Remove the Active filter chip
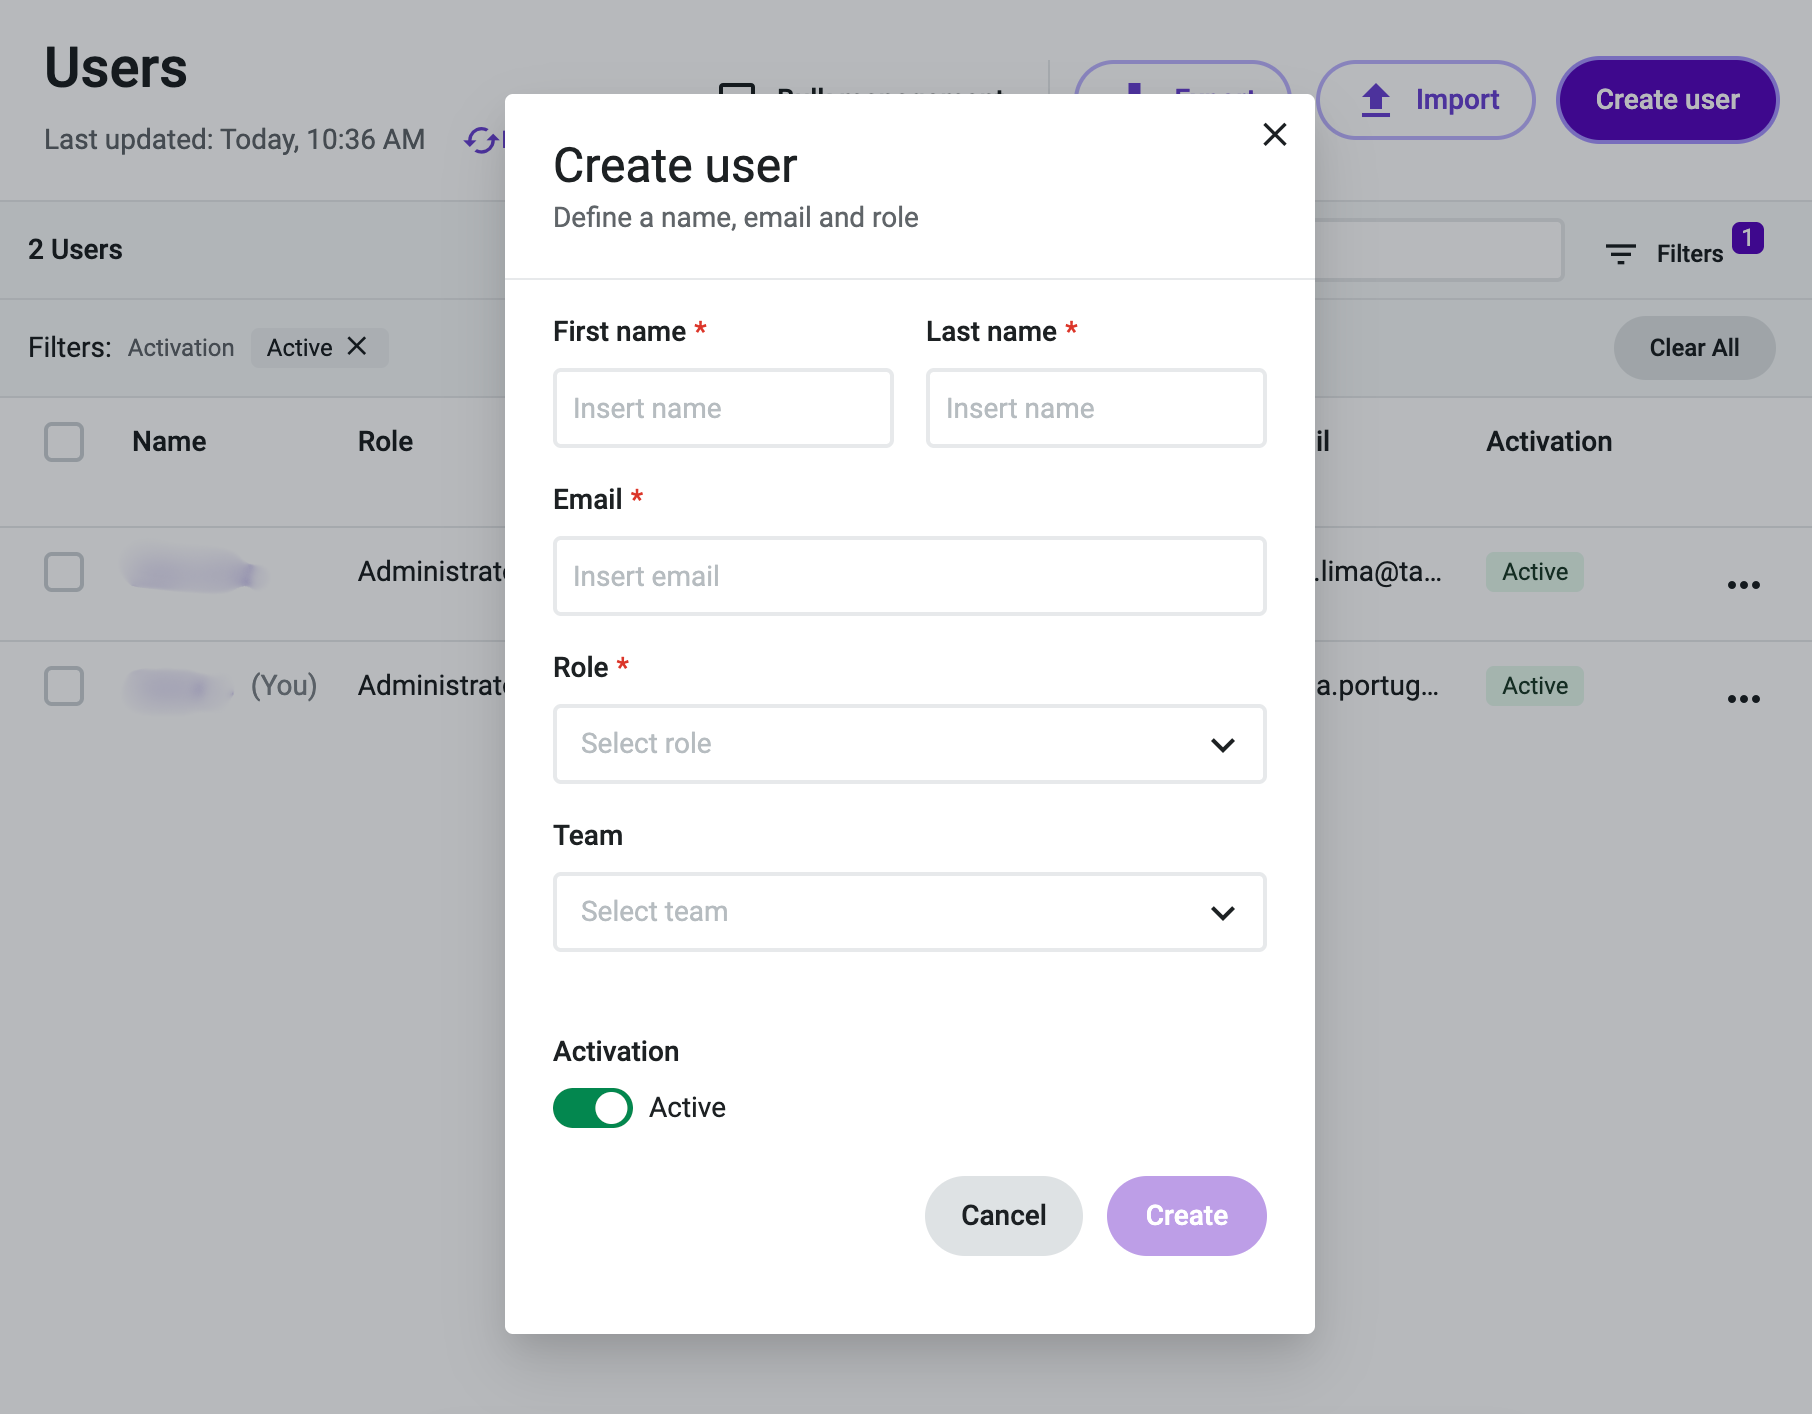 pyautogui.click(x=357, y=346)
